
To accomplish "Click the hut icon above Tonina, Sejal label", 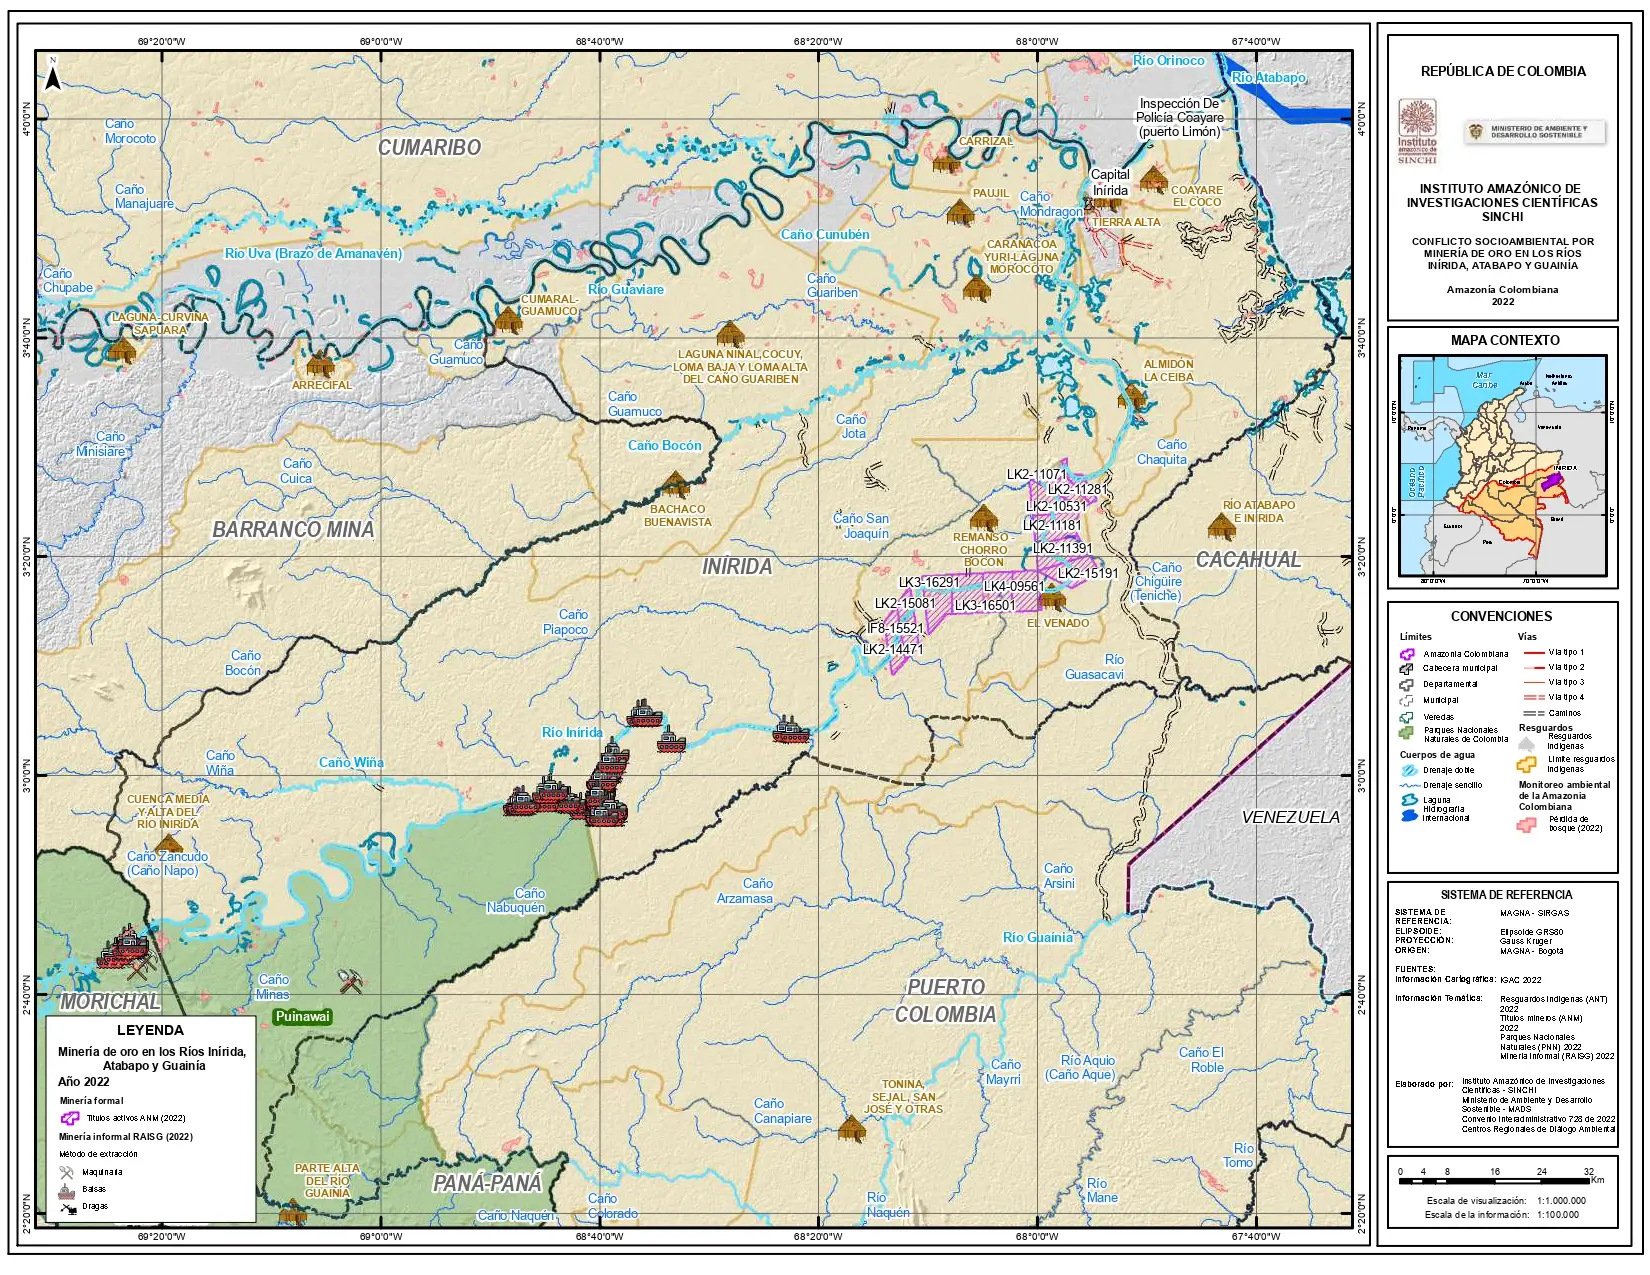I will point(851,1129).
